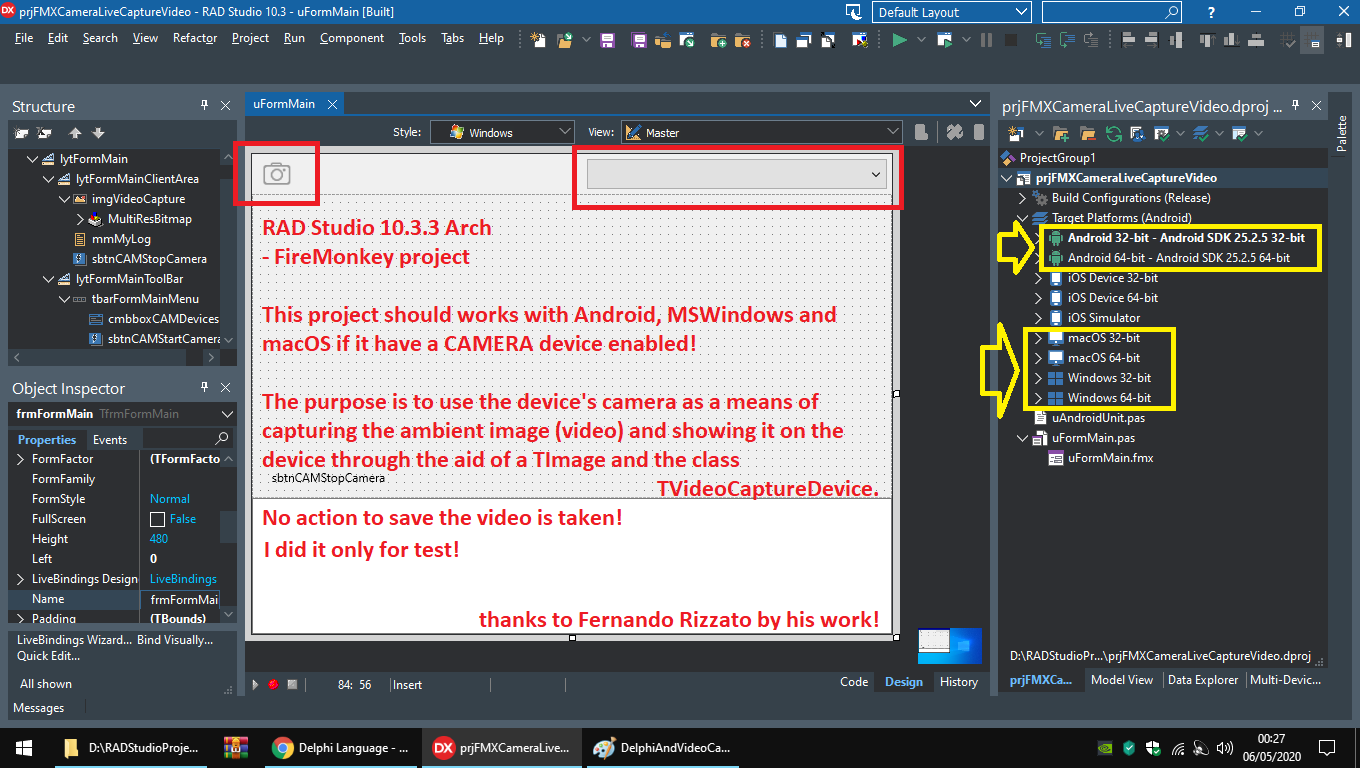Switch to the History tab
The height and width of the screenshot is (768, 1360).
pyautogui.click(x=958, y=682)
